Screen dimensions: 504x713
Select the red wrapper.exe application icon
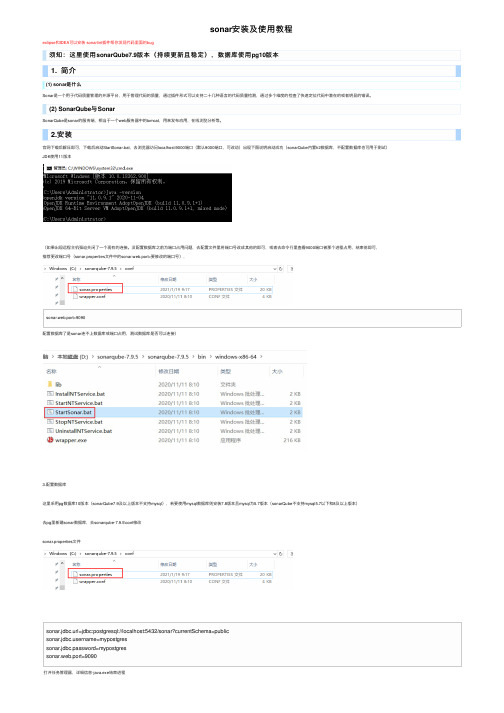tap(50, 440)
